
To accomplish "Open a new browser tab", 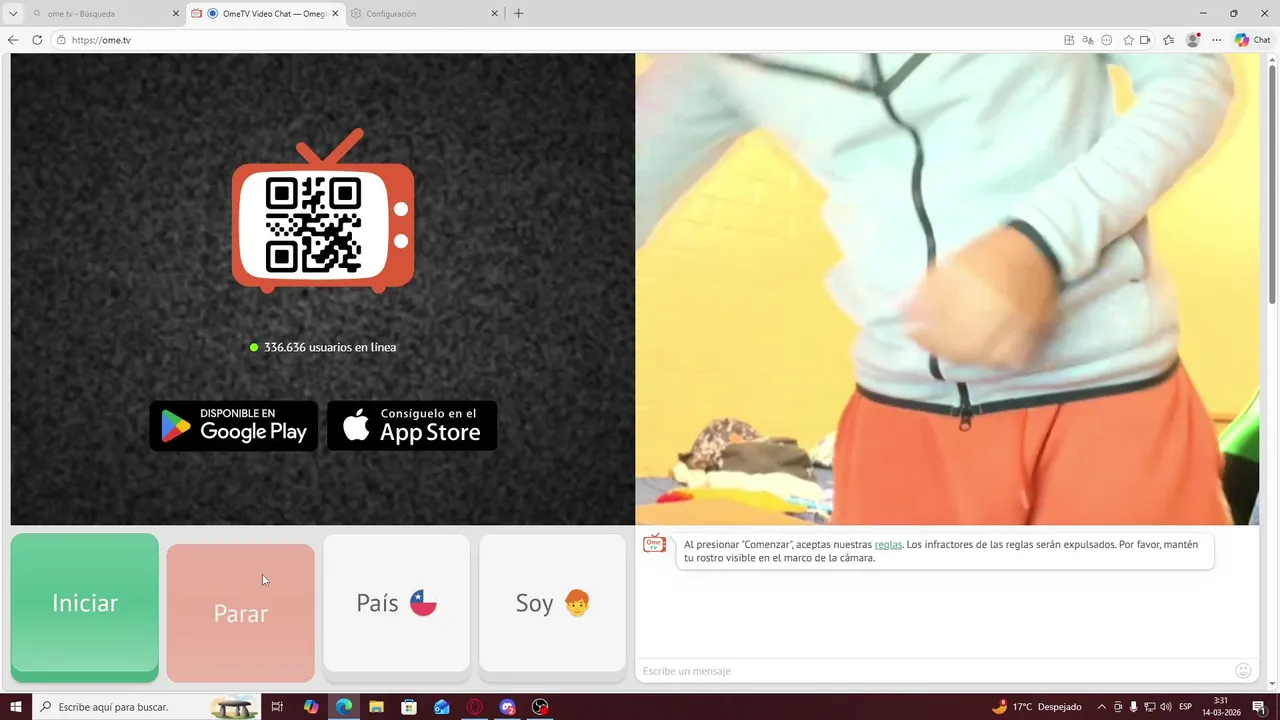I will (518, 14).
